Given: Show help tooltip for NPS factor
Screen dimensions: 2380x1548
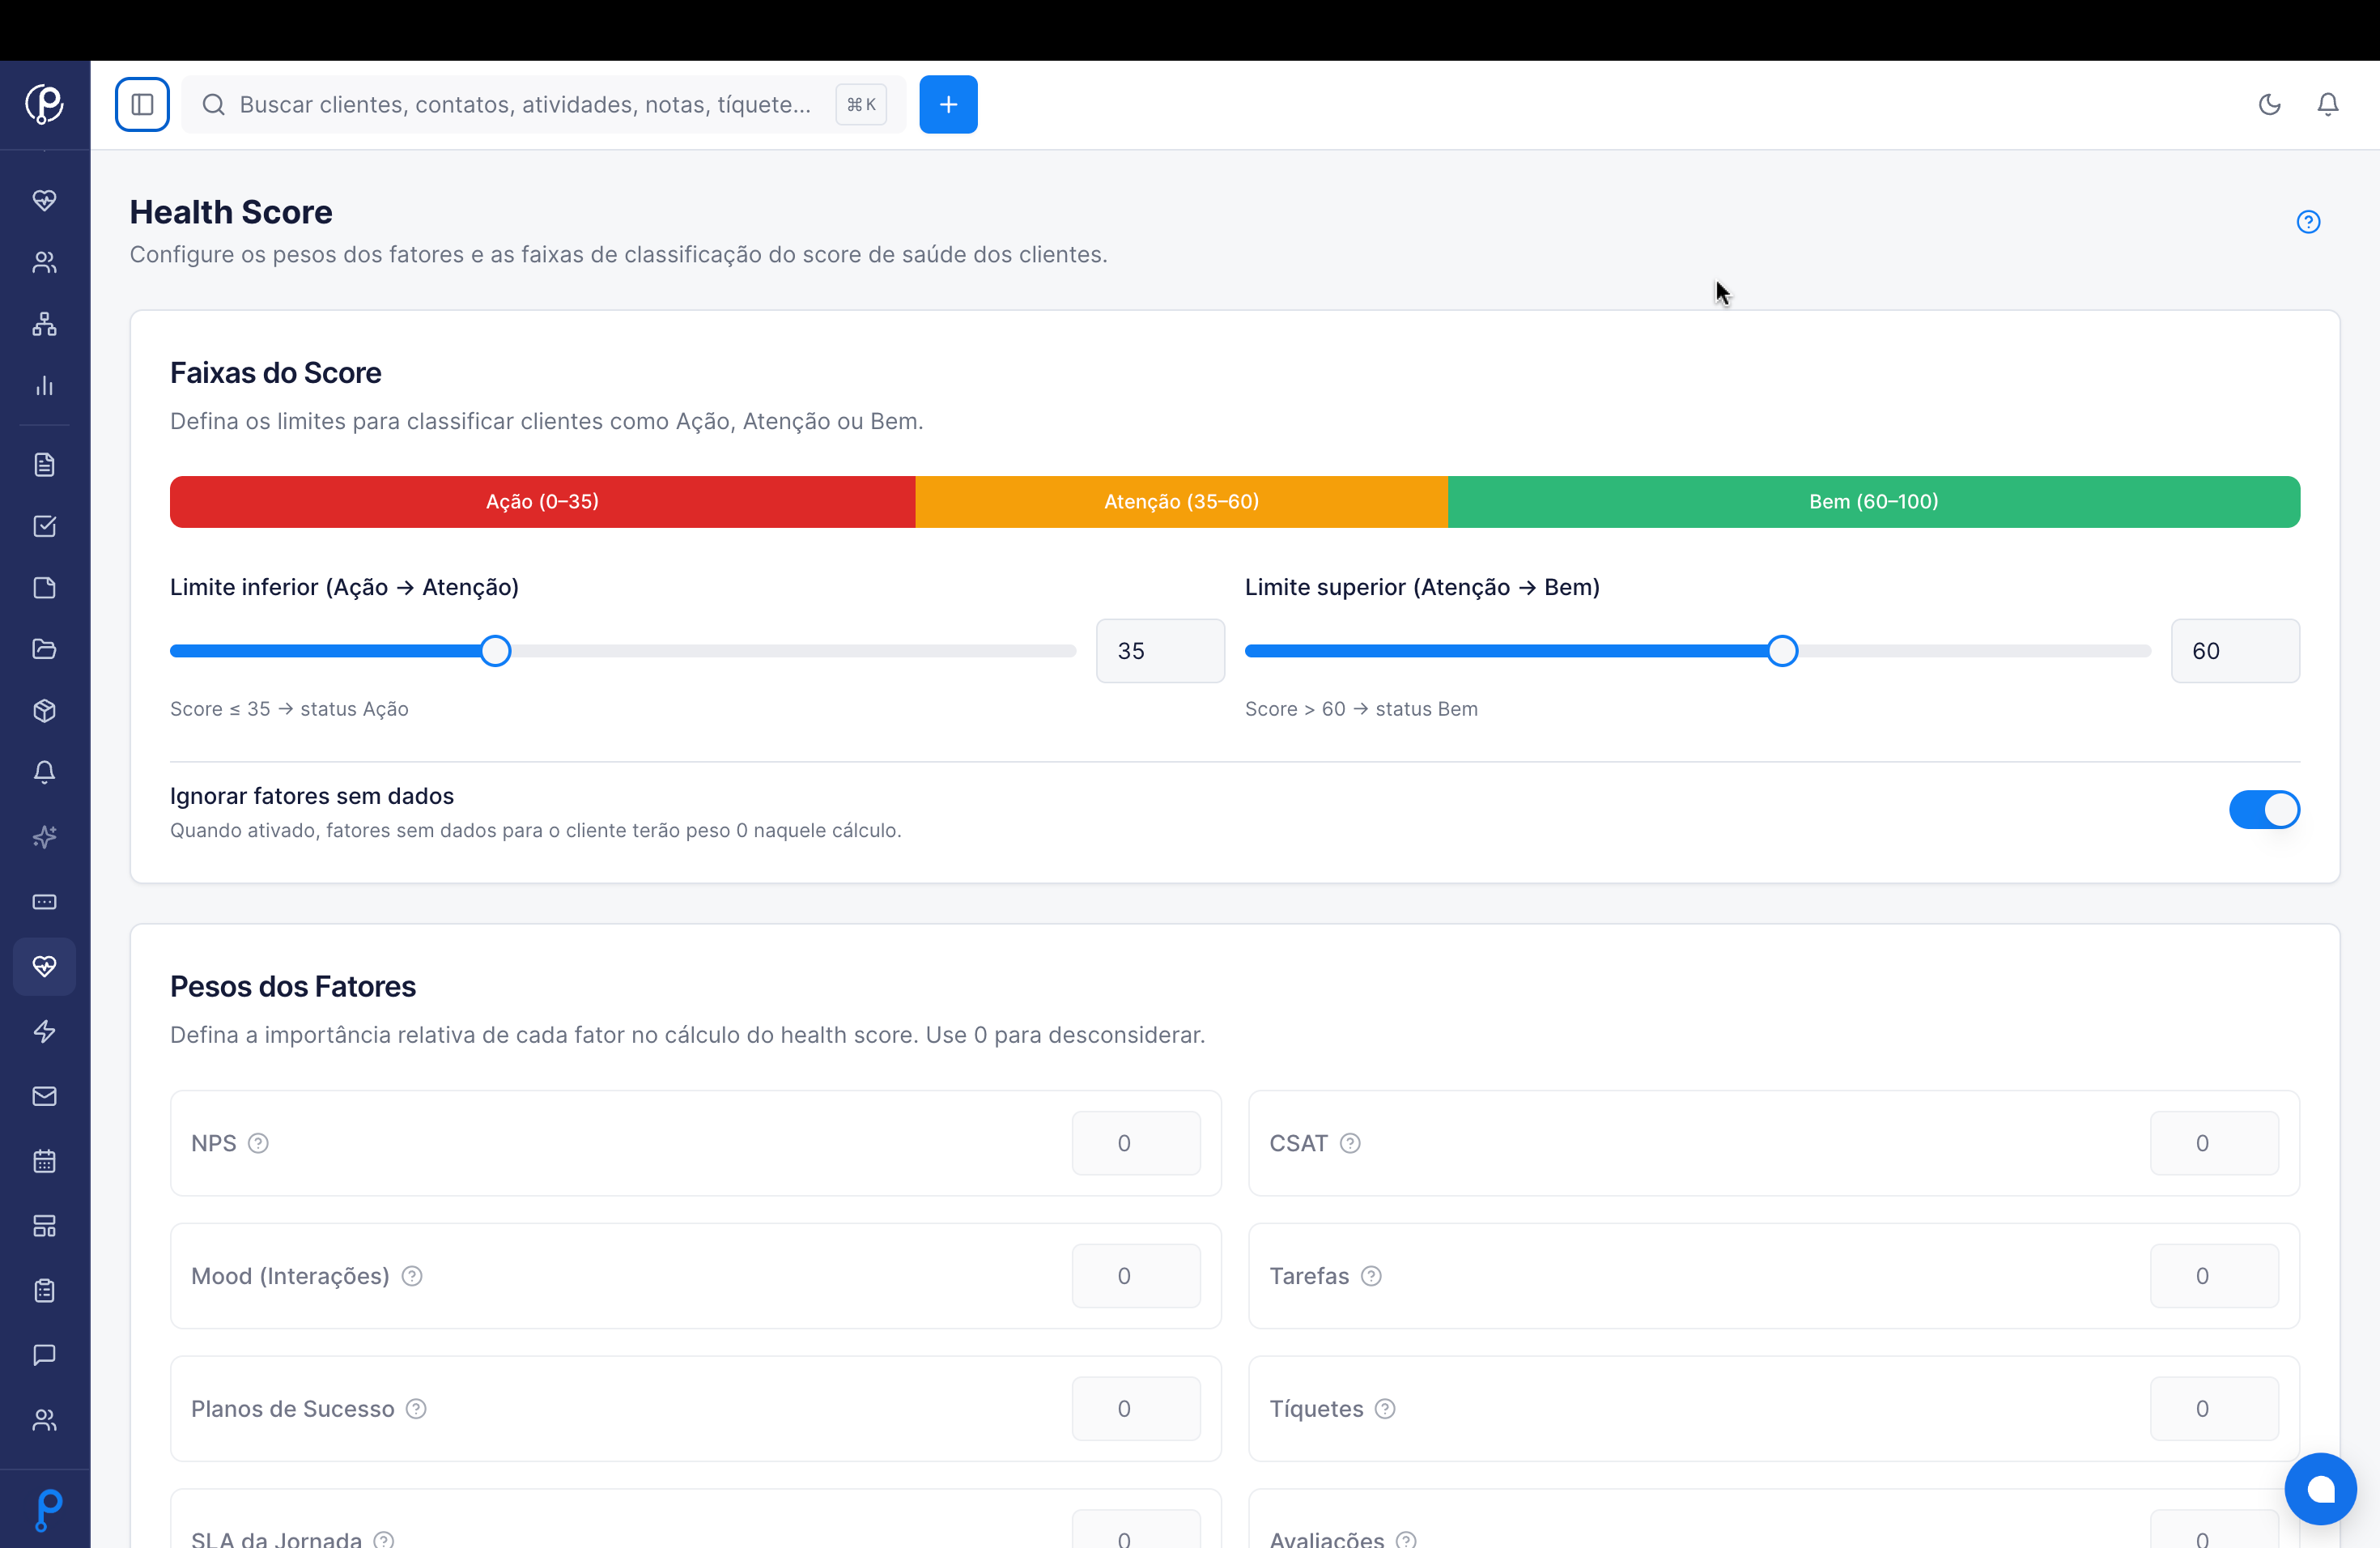Looking at the screenshot, I should (x=258, y=1144).
